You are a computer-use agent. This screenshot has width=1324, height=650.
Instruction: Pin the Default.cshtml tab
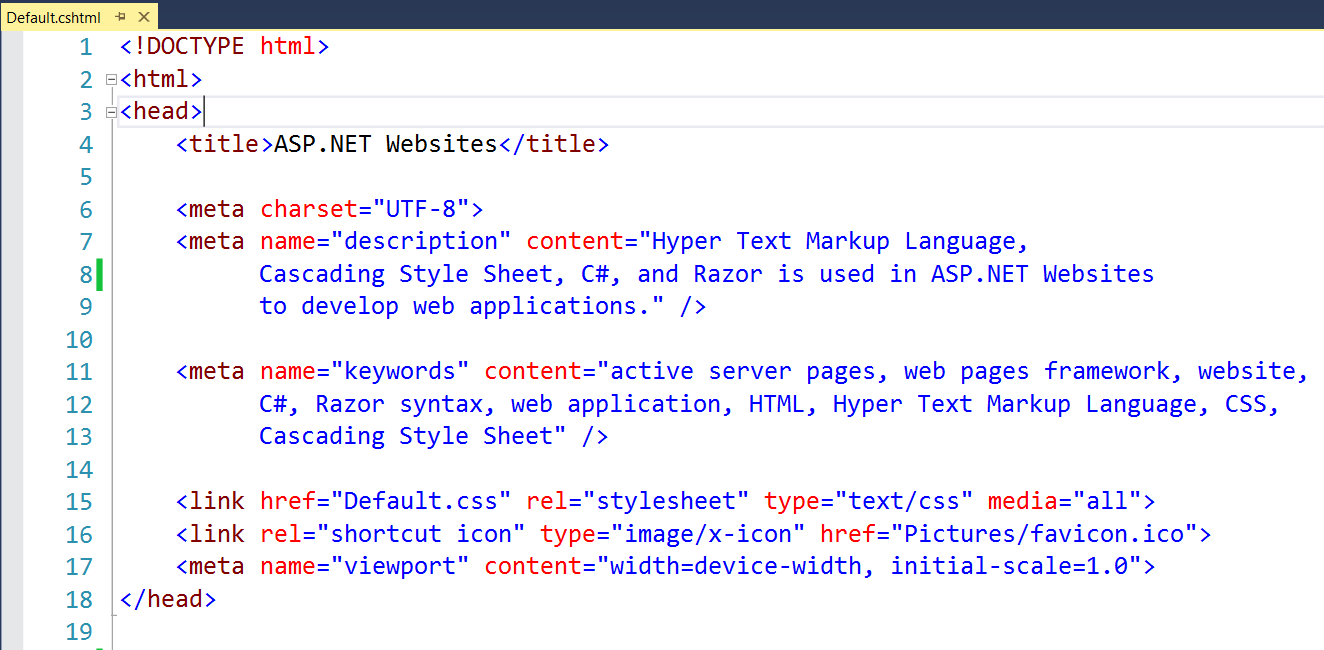120,17
